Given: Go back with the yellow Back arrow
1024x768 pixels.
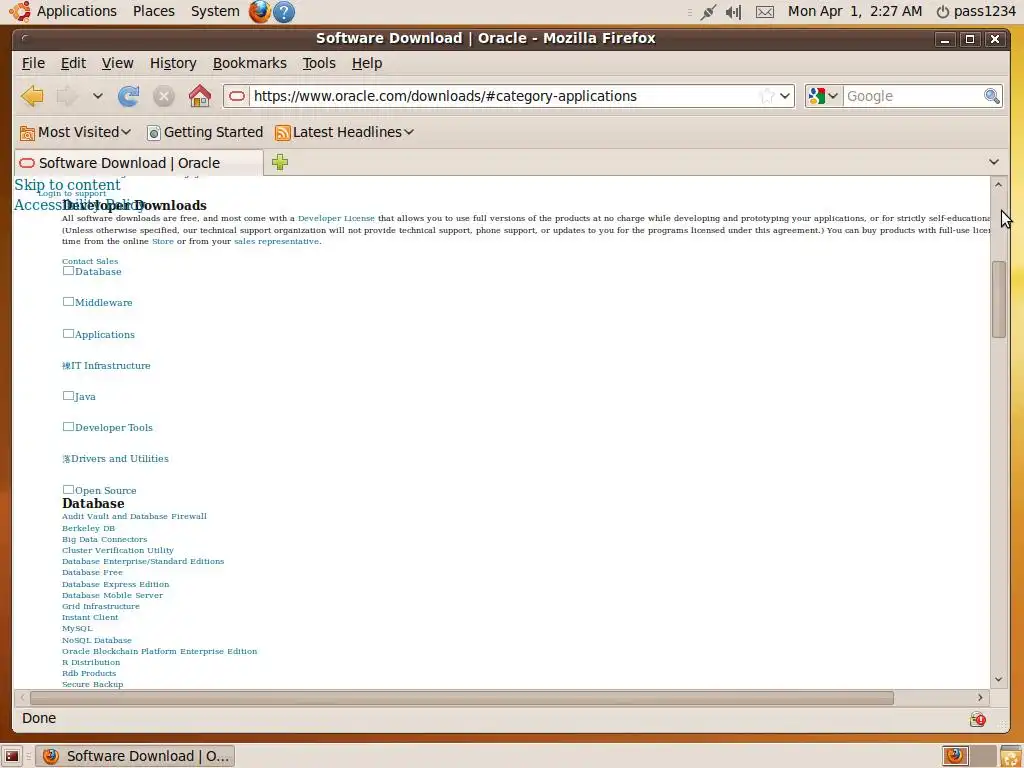Looking at the screenshot, I should 32,96.
